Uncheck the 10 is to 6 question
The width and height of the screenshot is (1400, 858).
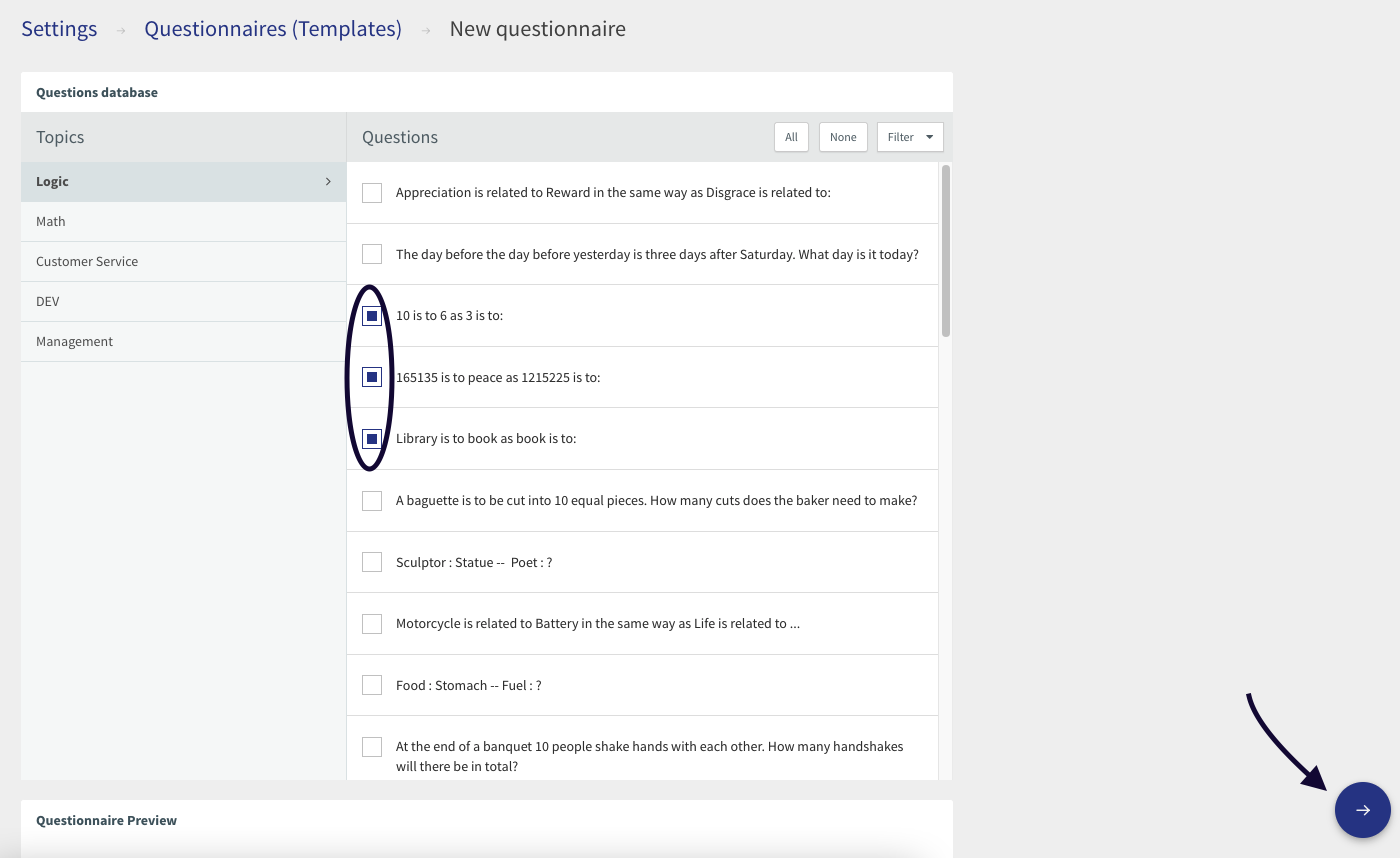[372, 316]
